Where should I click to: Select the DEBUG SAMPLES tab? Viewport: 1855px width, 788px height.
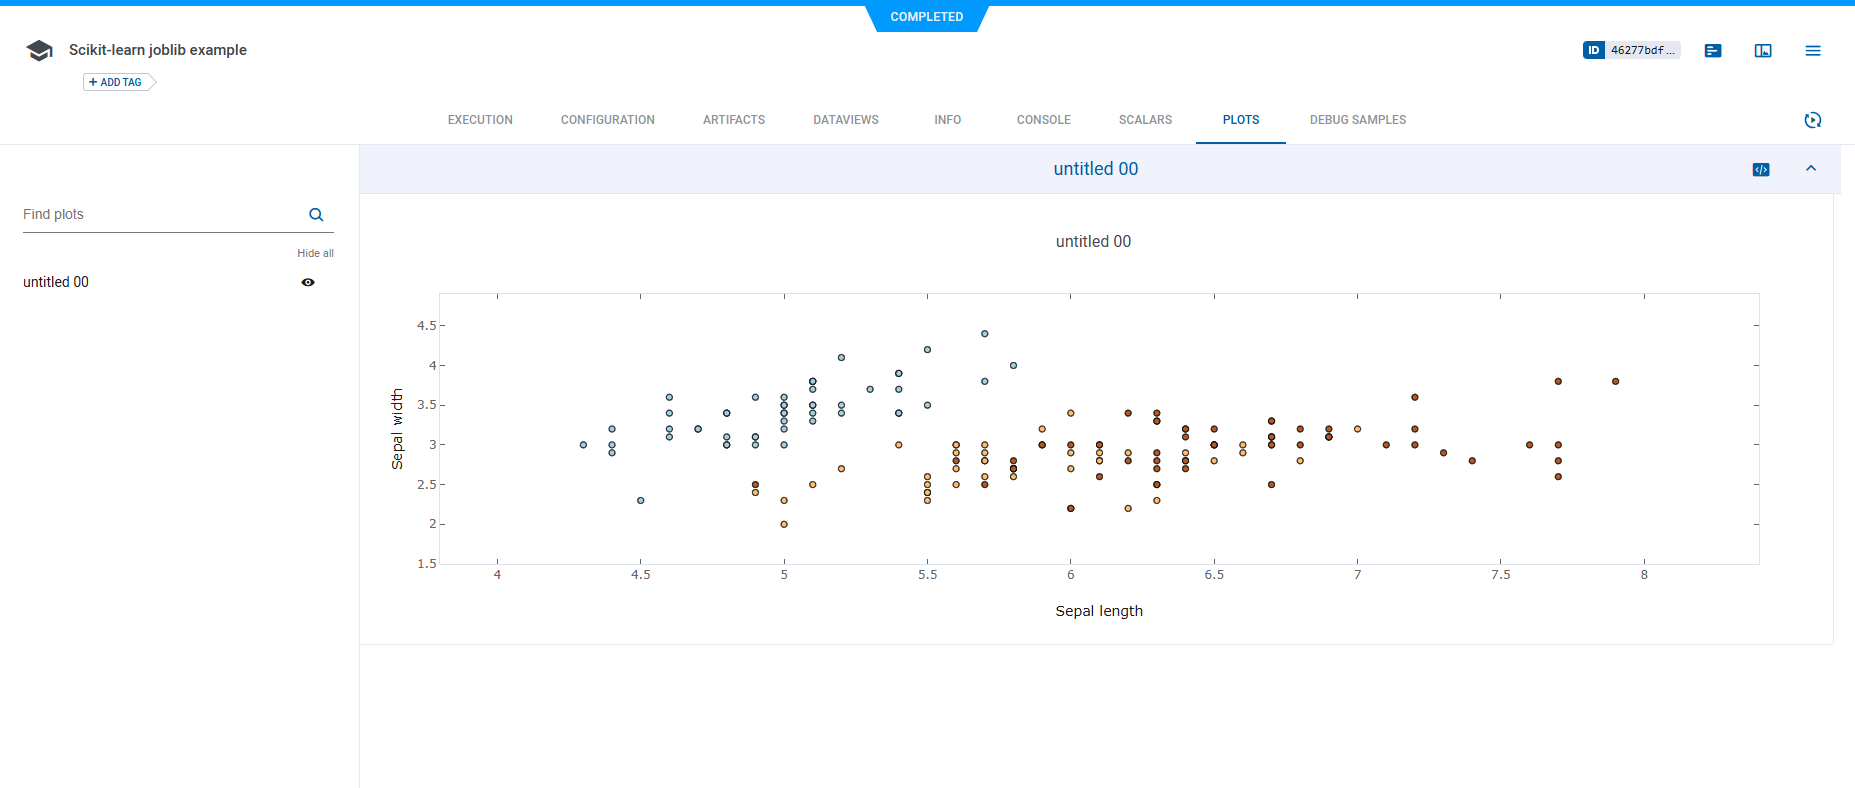click(1357, 120)
